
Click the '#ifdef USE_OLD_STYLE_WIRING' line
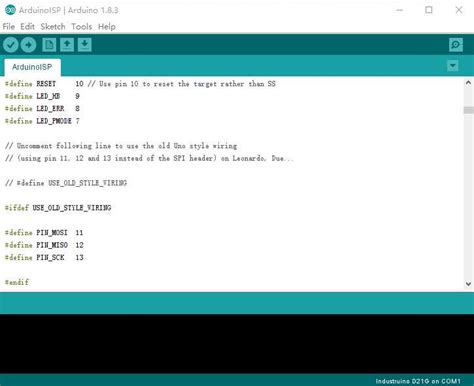pyautogui.click(x=58, y=208)
